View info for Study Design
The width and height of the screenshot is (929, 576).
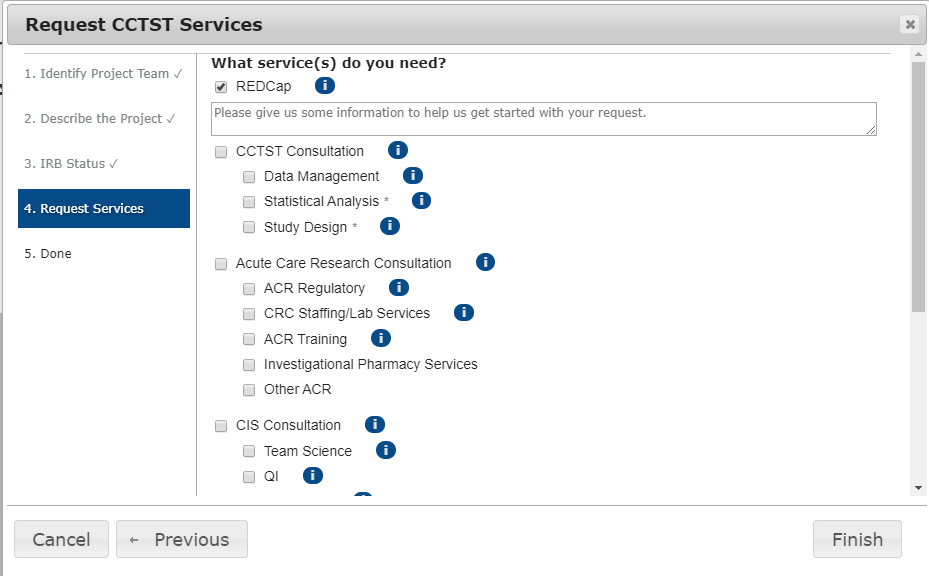click(389, 226)
